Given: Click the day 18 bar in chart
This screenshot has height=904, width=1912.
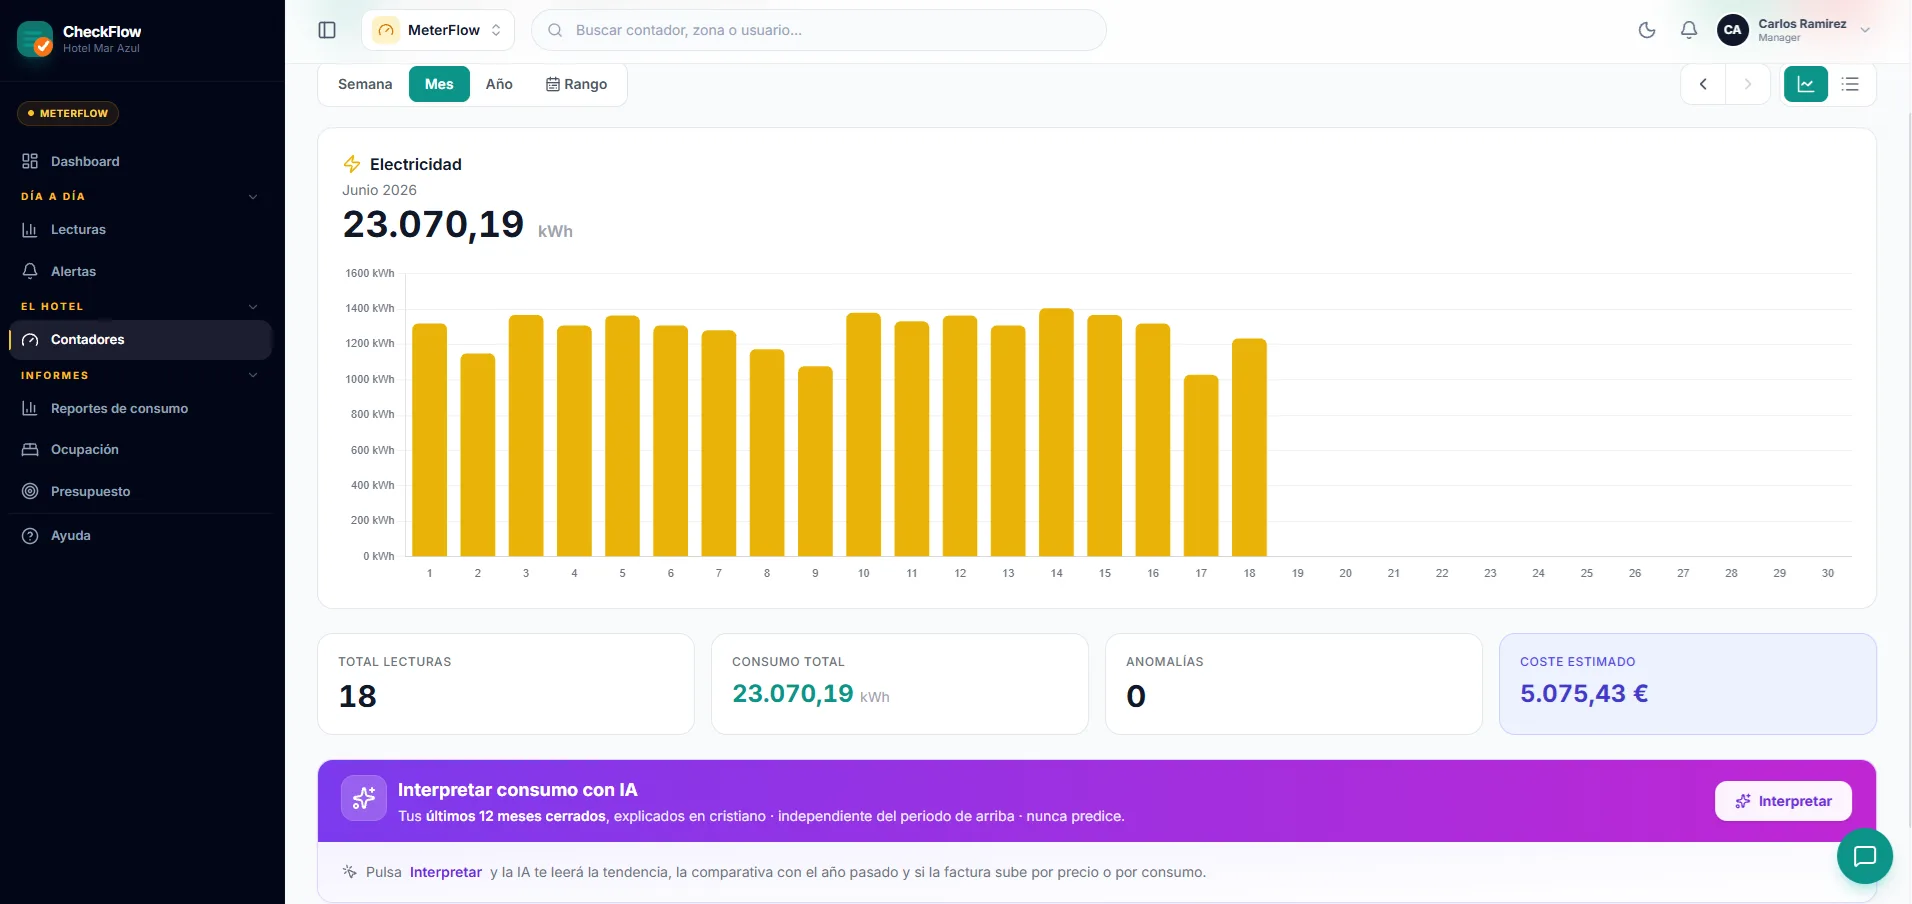Looking at the screenshot, I should click(1249, 447).
